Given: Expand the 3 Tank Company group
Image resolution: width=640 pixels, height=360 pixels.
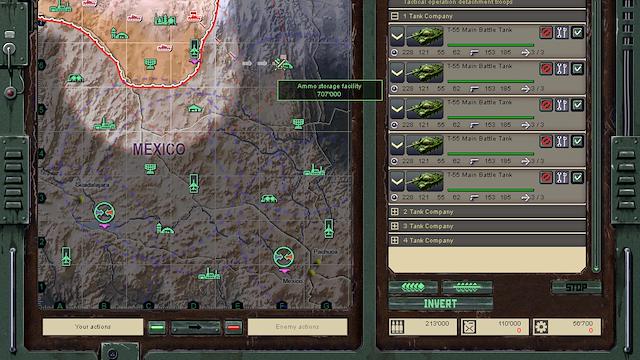Looking at the screenshot, I should click(395, 226).
